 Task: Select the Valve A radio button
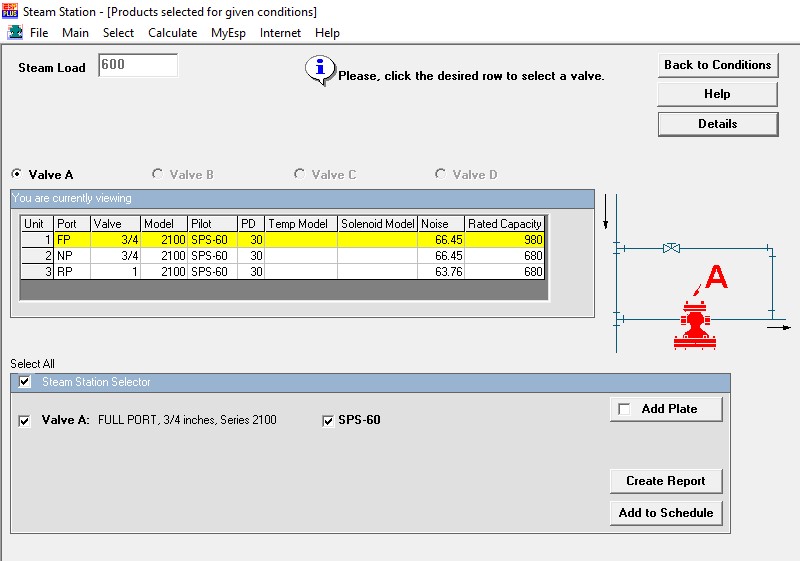(x=17, y=174)
